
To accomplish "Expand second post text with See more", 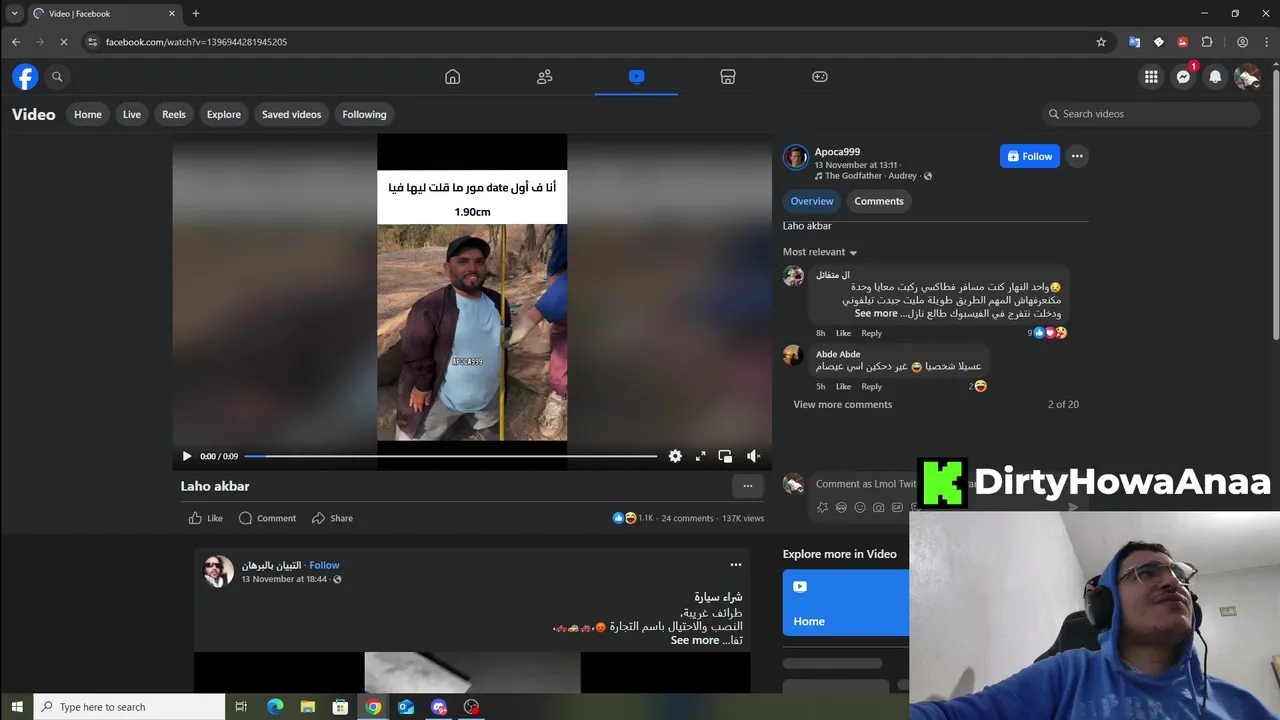I will coord(695,640).
